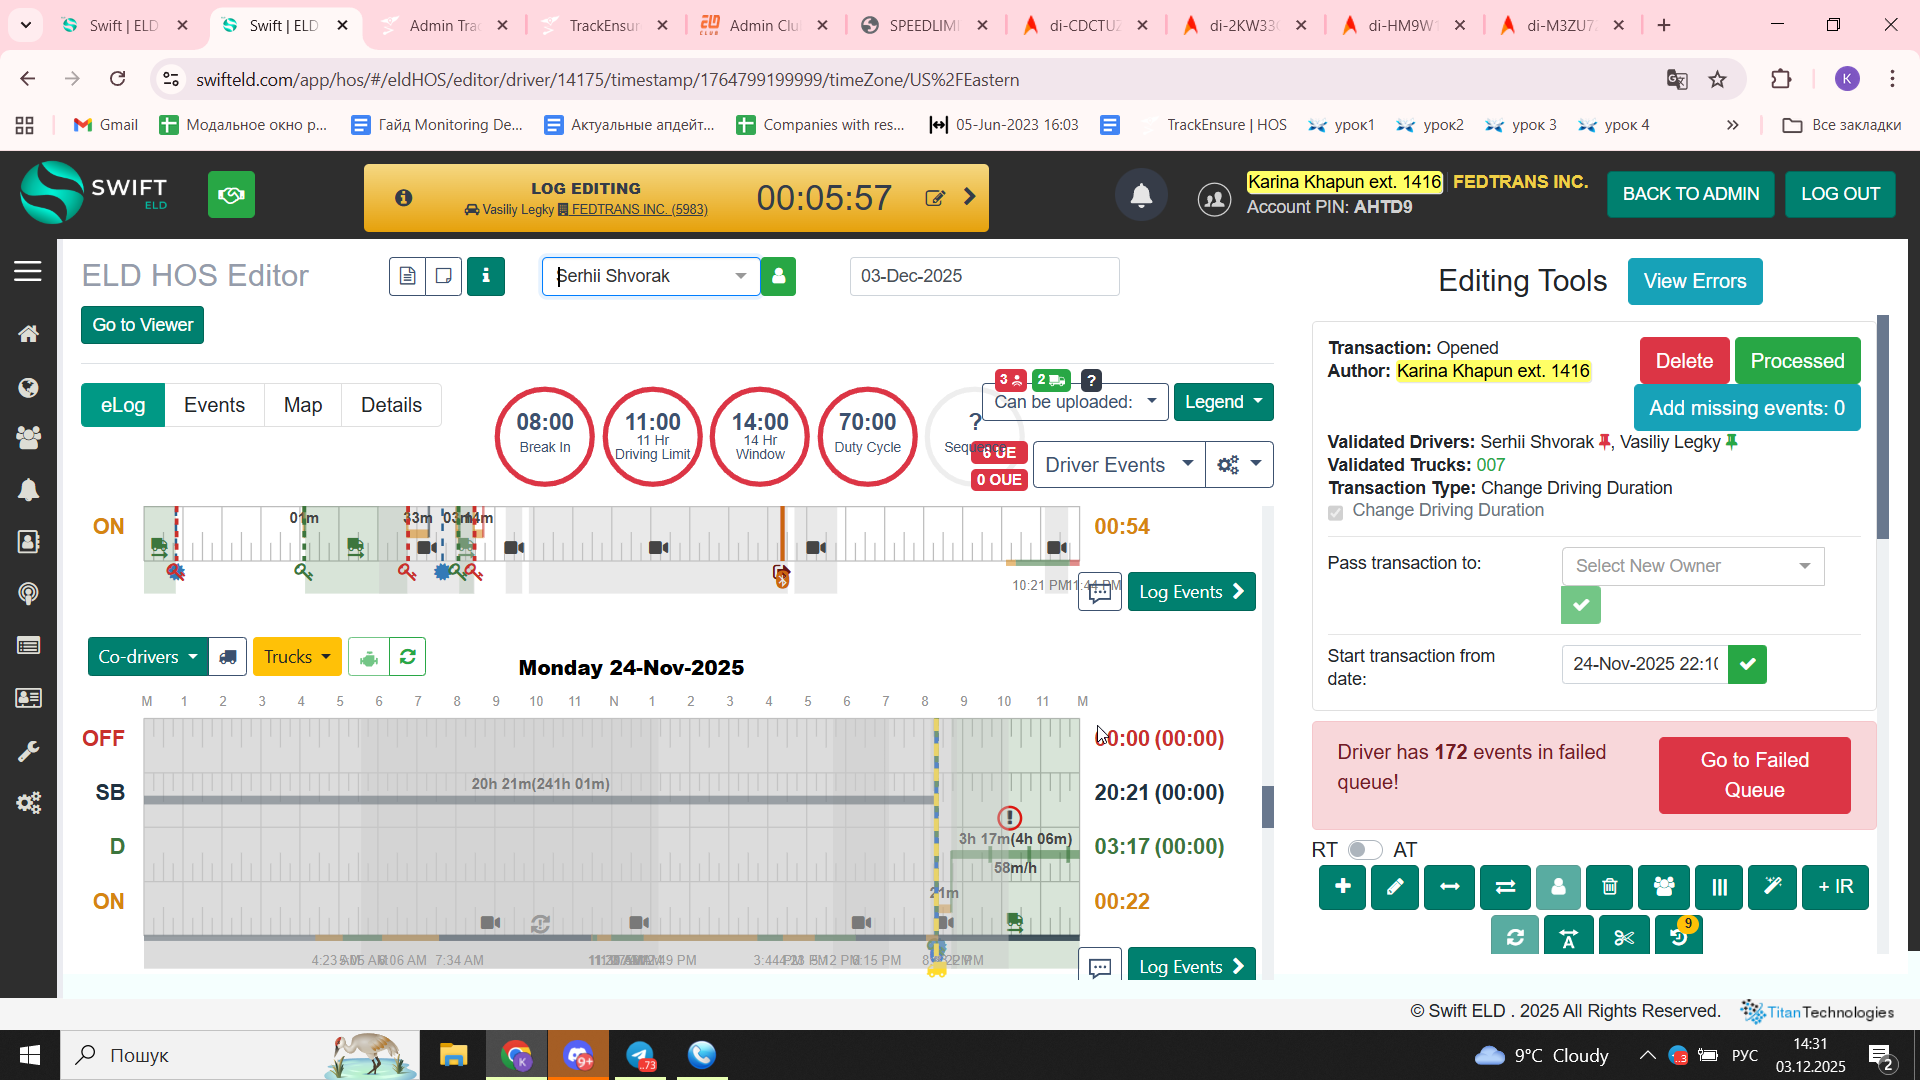Switch to the Events tab

[x=214, y=405]
